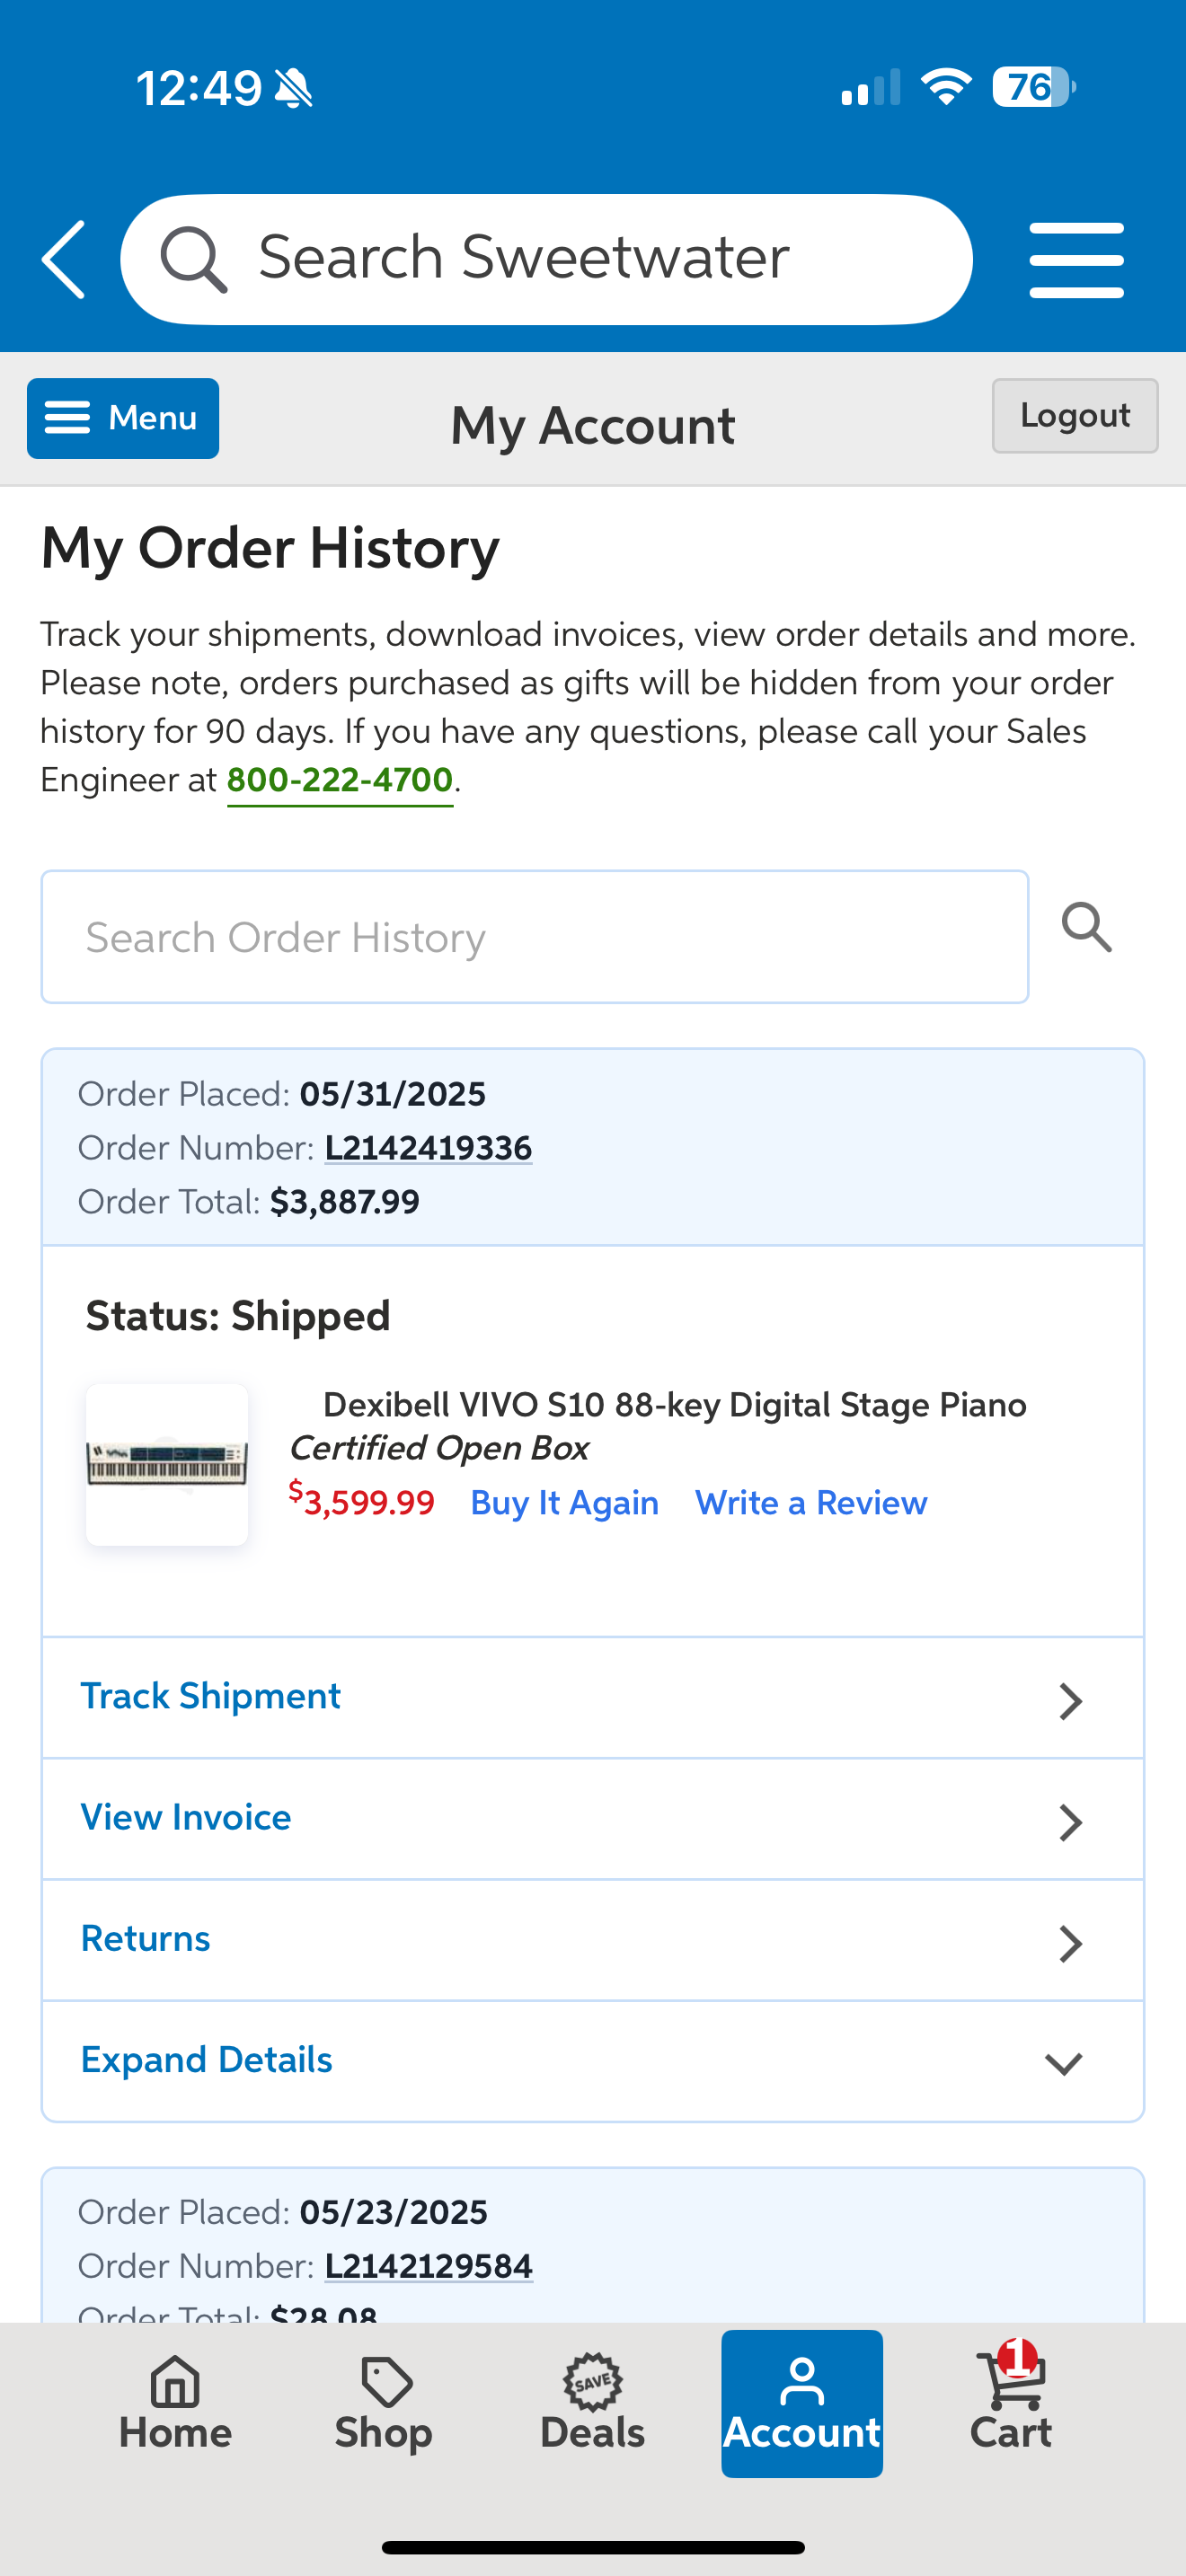1186x2576 pixels.
Task: Focus the Search Order History field
Action: (x=534, y=937)
